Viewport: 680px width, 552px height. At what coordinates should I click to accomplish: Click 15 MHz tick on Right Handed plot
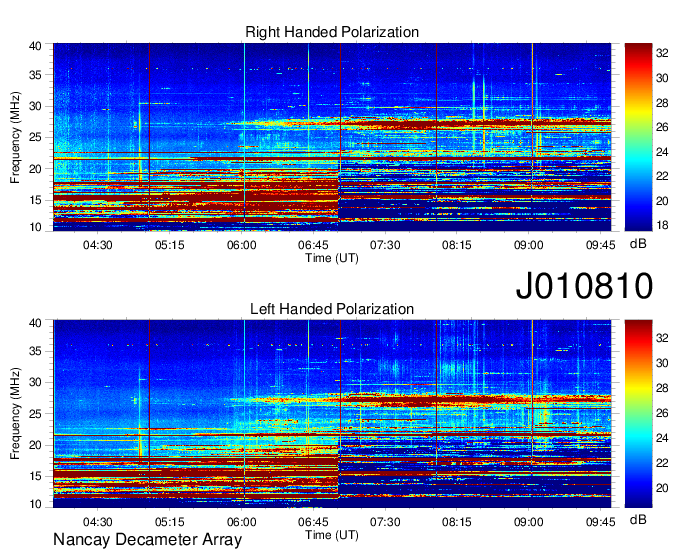tap(35, 200)
